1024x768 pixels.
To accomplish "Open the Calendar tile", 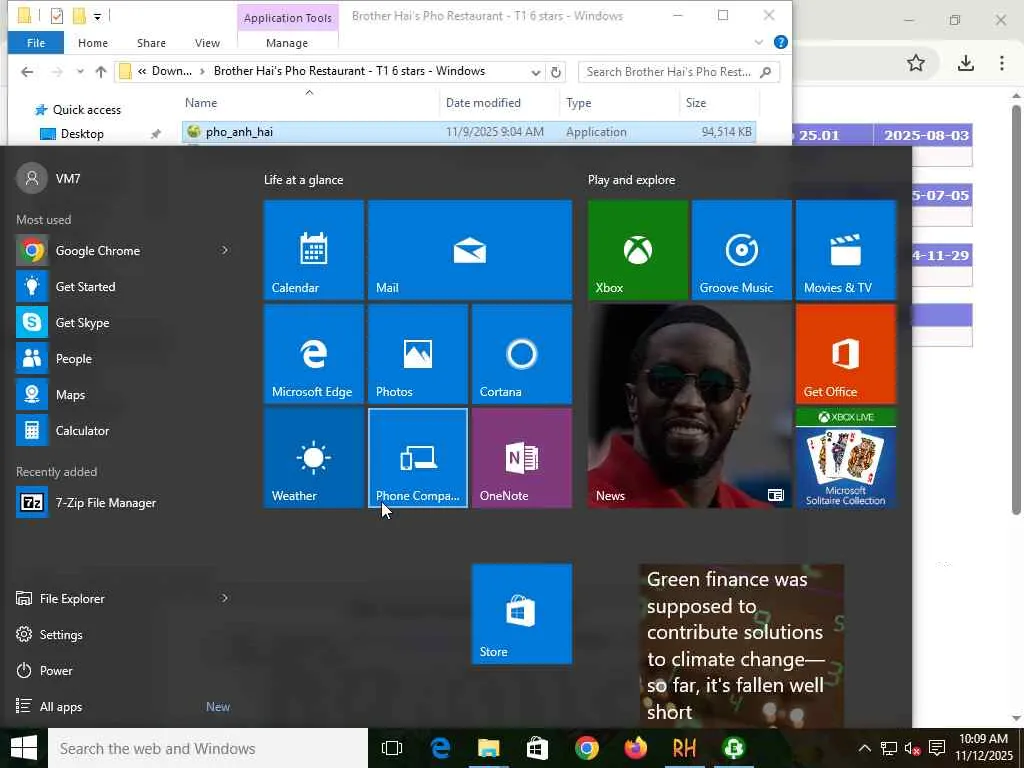I will (313, 250).
